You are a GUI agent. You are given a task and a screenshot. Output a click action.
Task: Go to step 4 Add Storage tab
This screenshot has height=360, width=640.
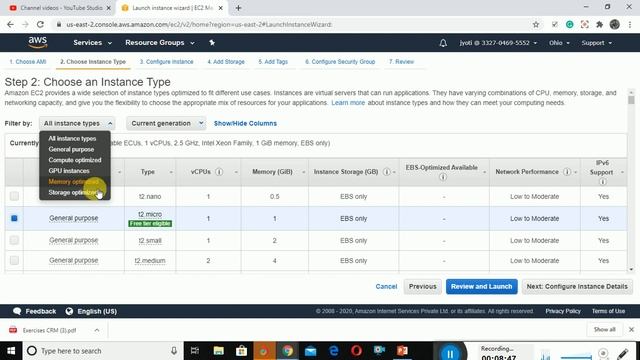point(226,62)
